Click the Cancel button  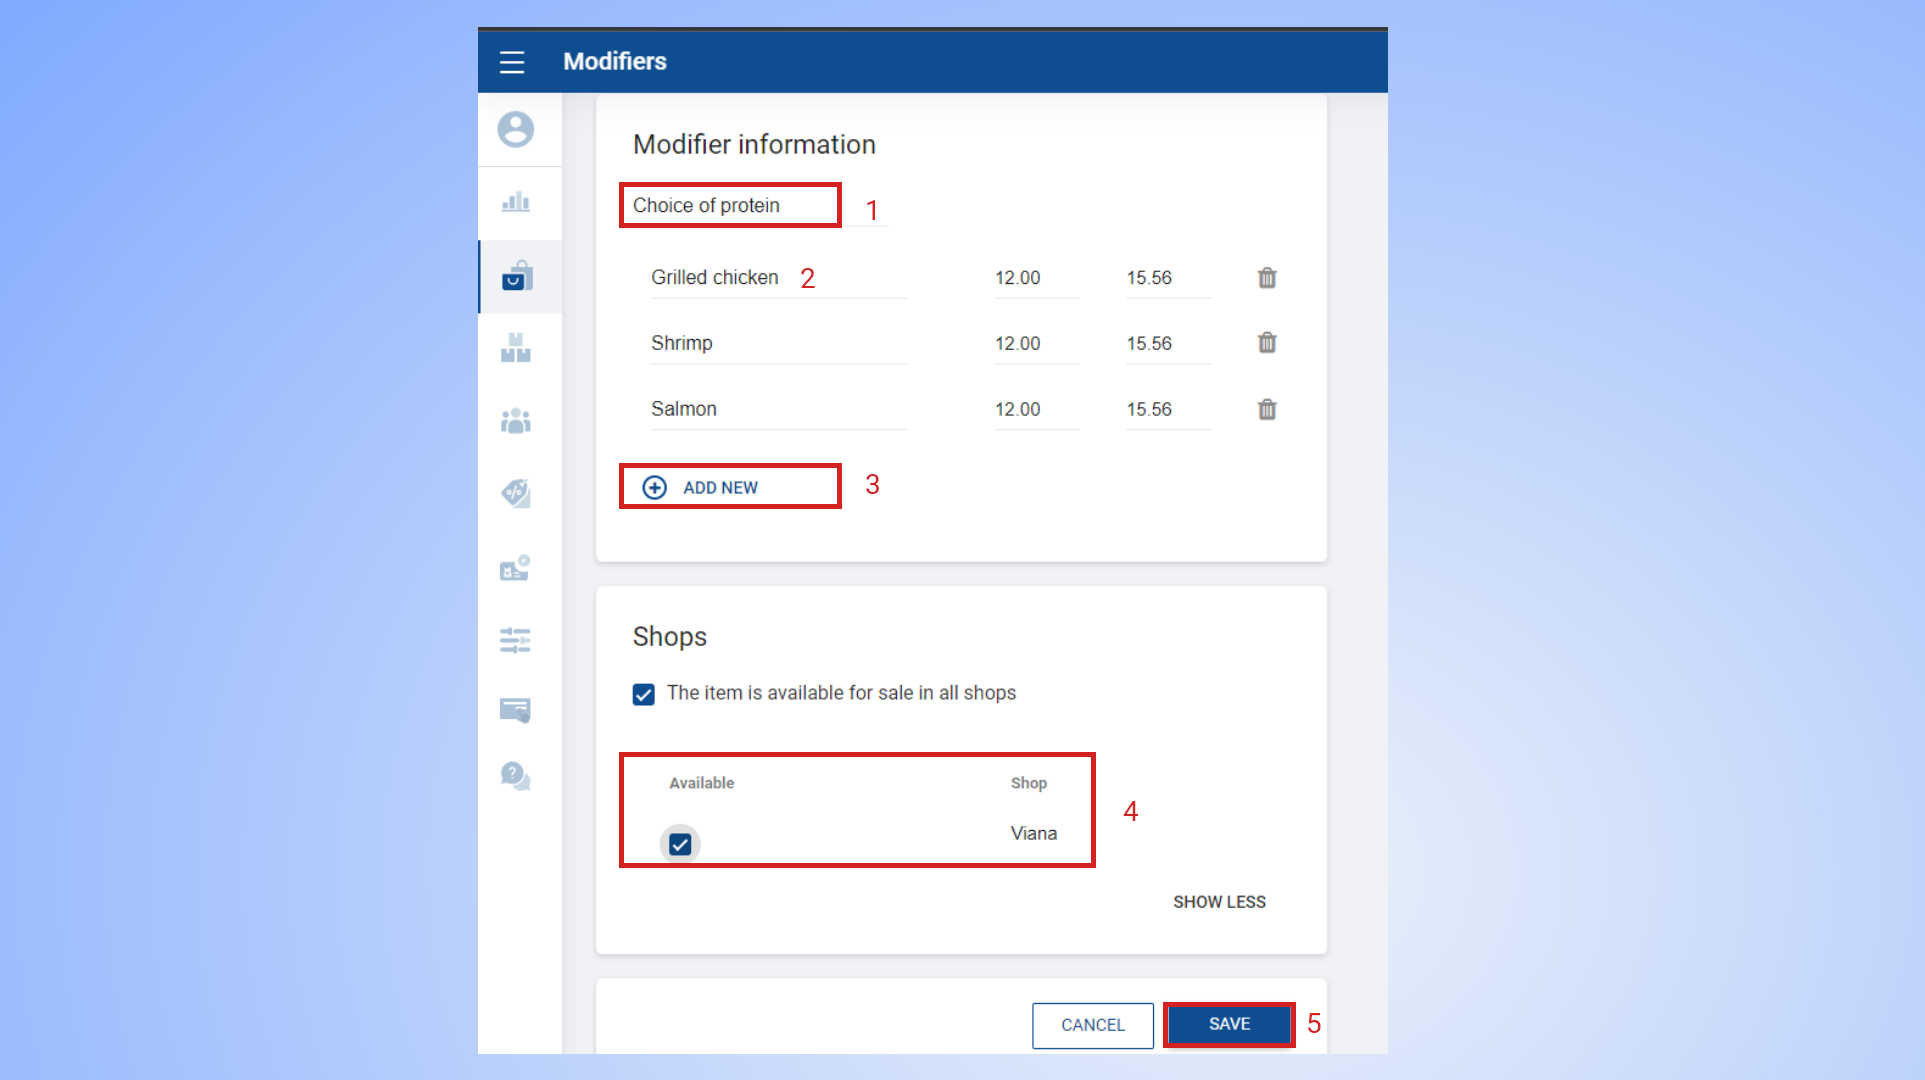[1092, 1025]
